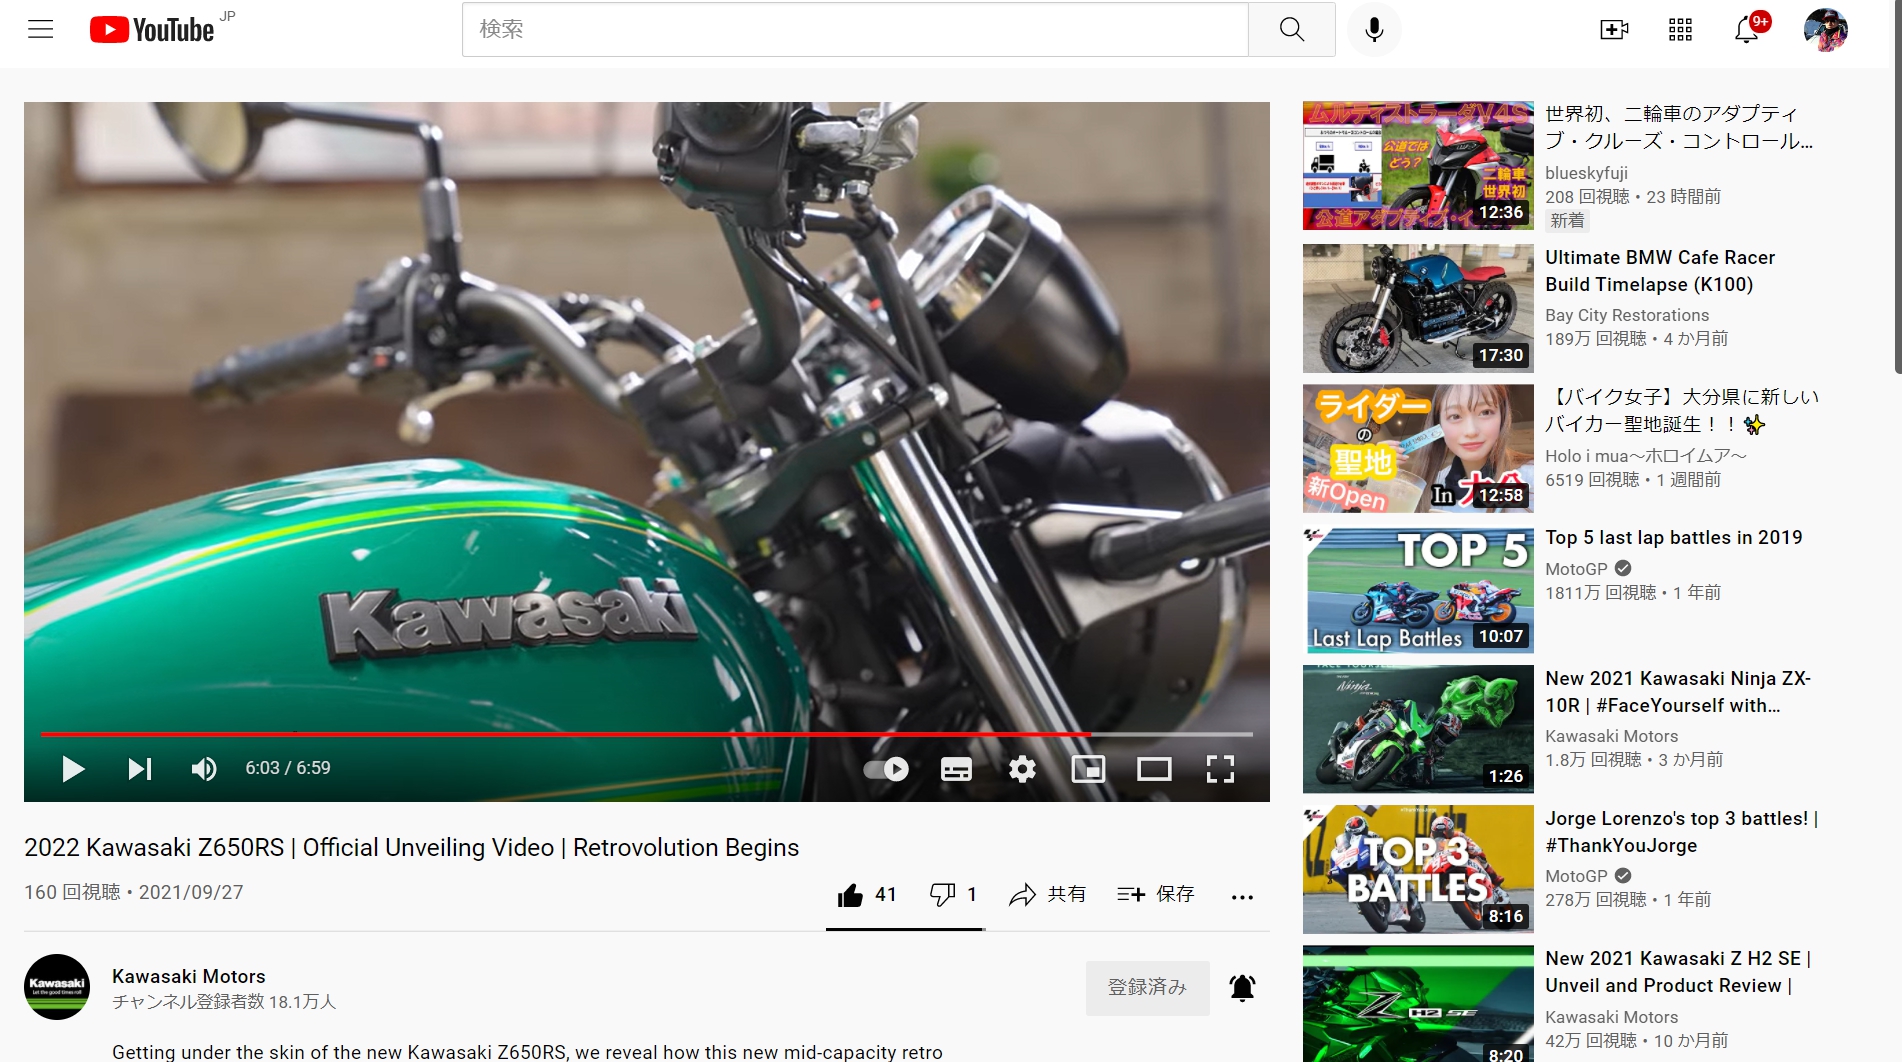Viewport: 1902px width, 1062px height.
Task: Click the video title text
Action: point(411,848)
